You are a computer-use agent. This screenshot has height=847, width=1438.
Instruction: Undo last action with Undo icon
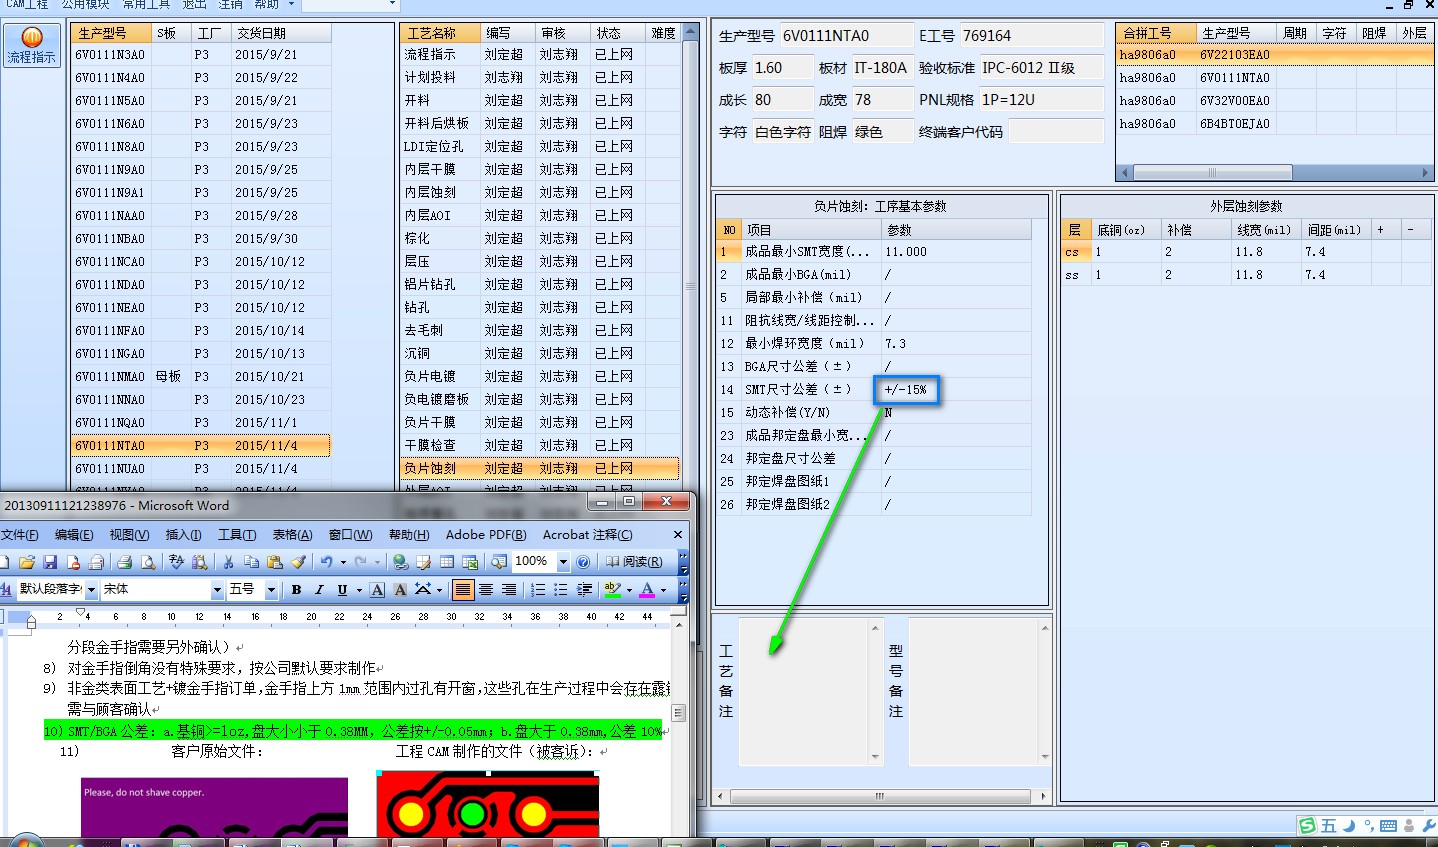[x=326, y=562]
